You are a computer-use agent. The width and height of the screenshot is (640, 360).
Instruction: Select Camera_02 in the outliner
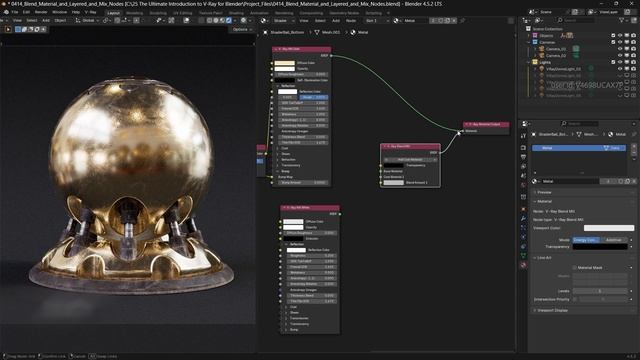pyautogui.click(x=556, y=56)
